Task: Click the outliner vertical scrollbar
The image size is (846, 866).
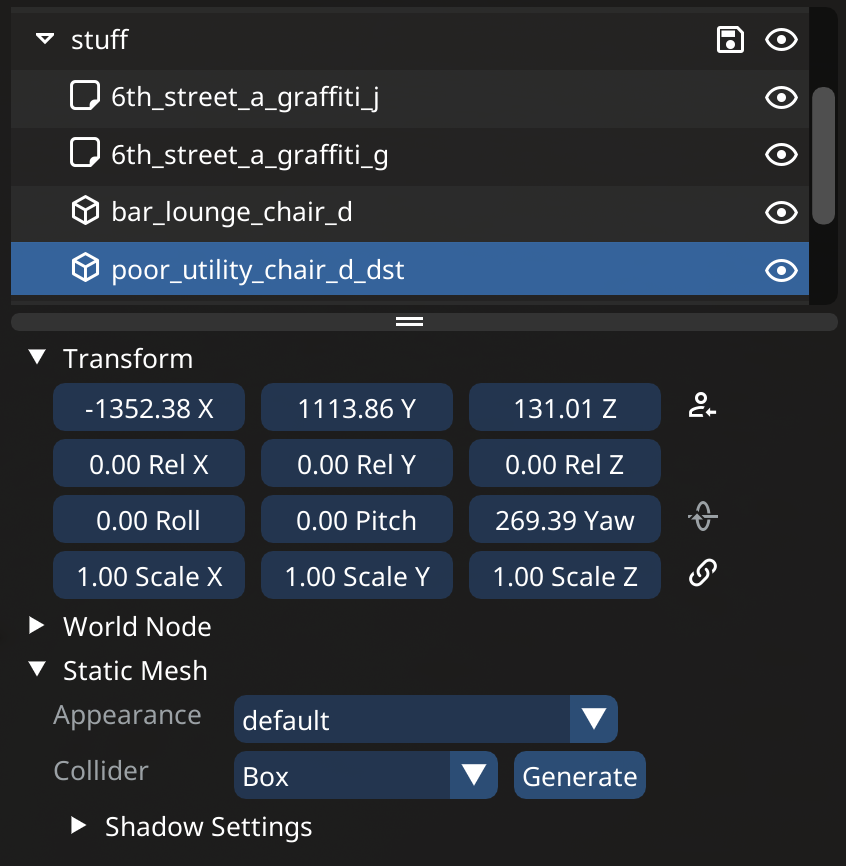Action: click(823, 155)
